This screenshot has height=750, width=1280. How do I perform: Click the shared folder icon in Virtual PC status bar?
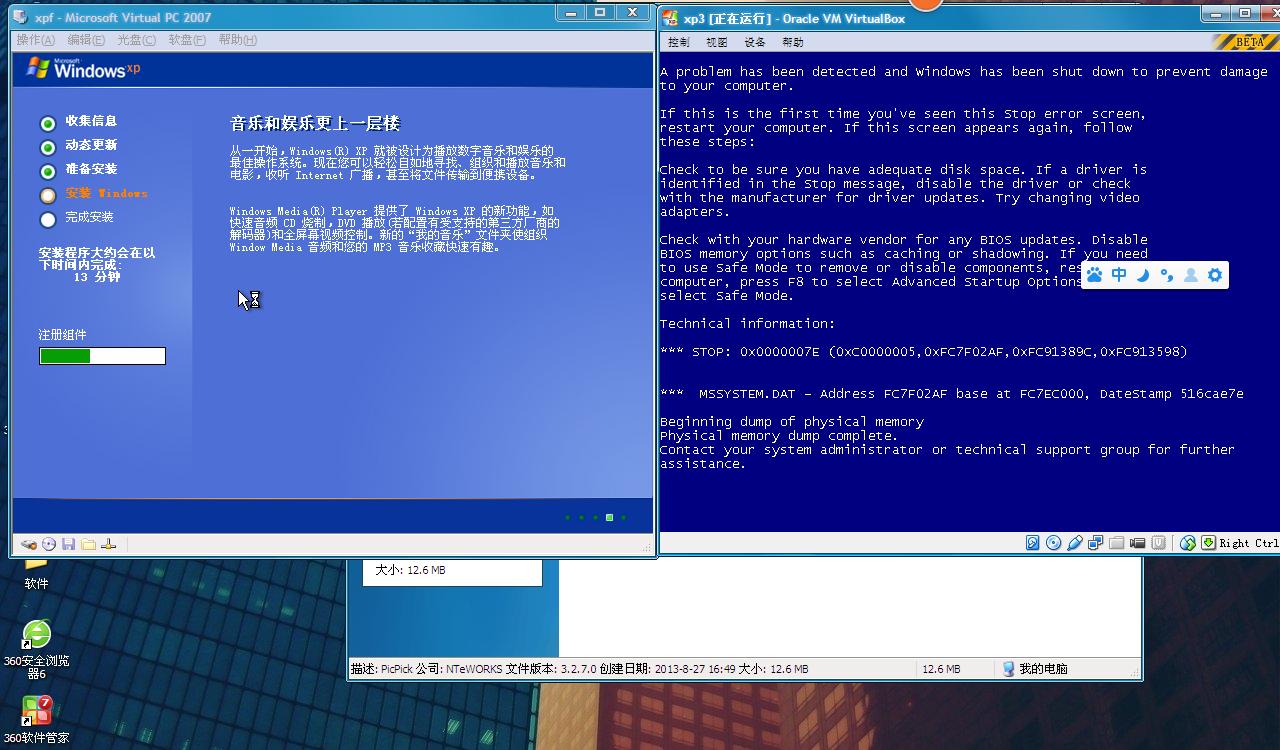click(x=88, y=544)
